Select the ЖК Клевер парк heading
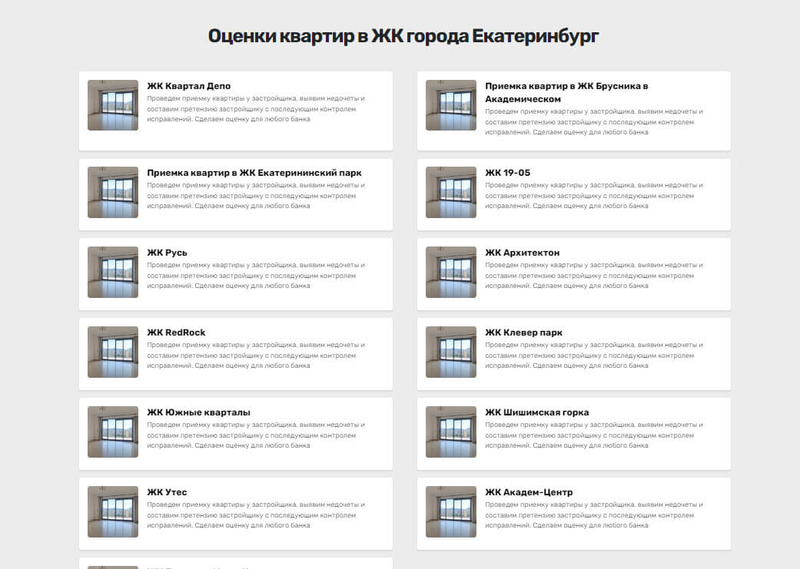The height and width of the screenshot is (569, 800). coord(523,332)
